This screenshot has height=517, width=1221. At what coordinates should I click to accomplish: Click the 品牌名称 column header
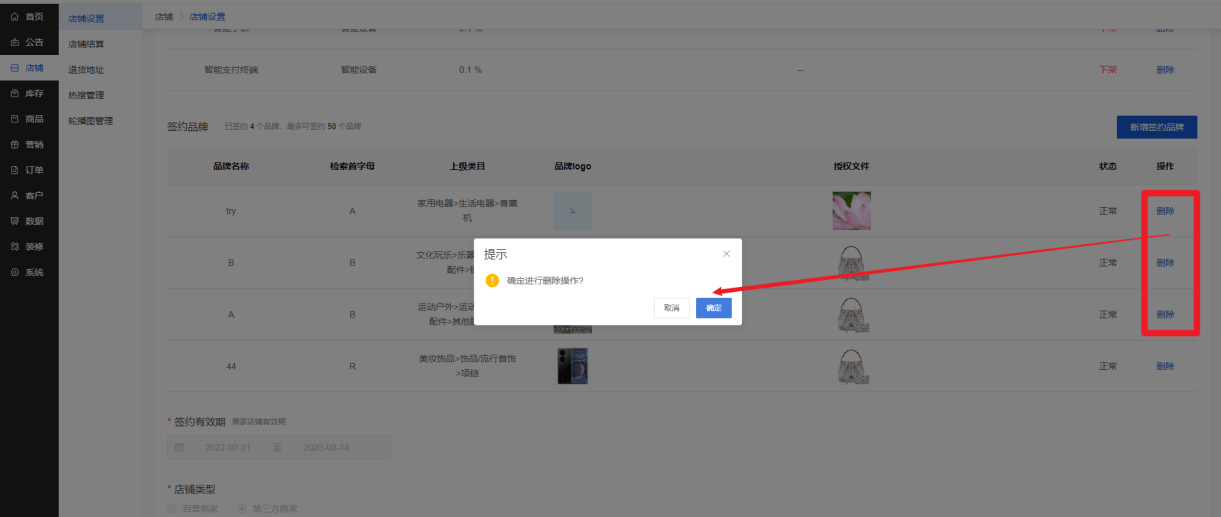pos(231,166)
